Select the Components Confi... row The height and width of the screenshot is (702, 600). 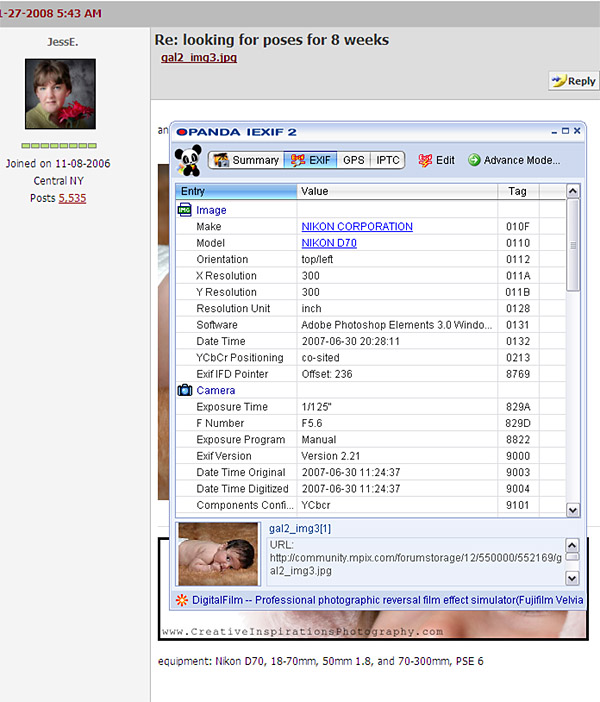370,505
